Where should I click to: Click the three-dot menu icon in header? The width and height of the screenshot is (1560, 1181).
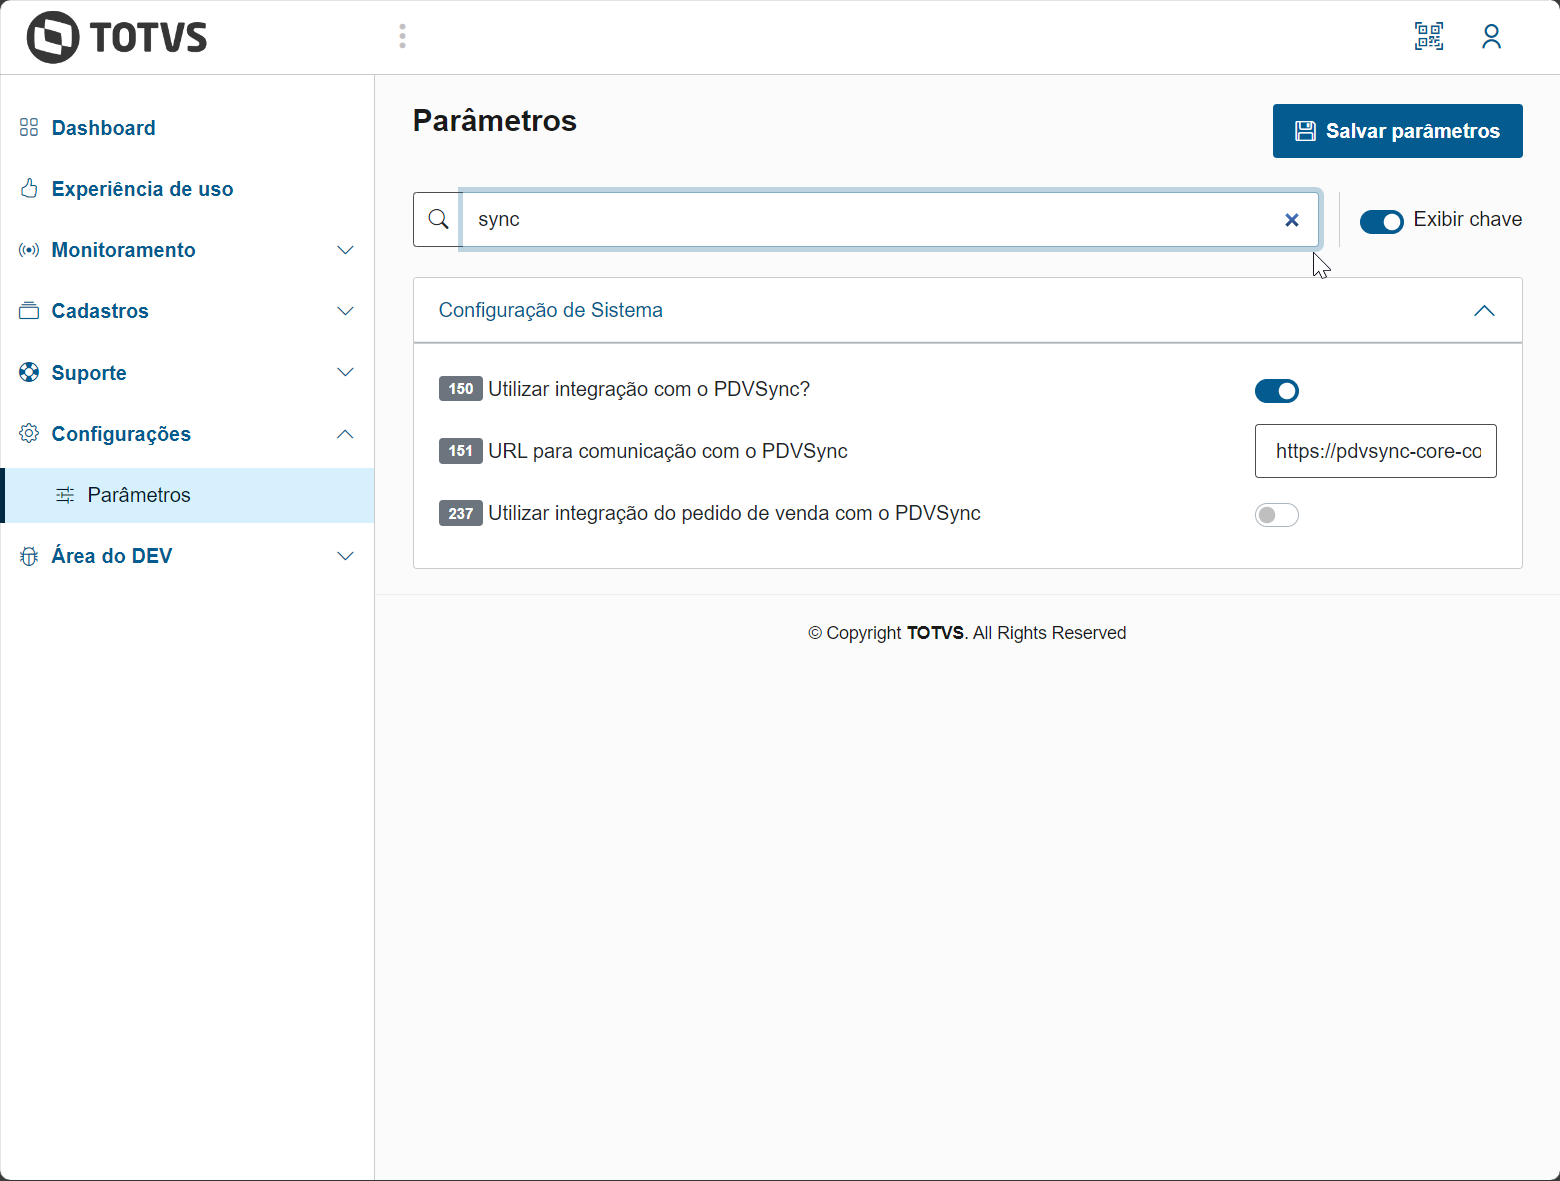[x=402, y=37]
